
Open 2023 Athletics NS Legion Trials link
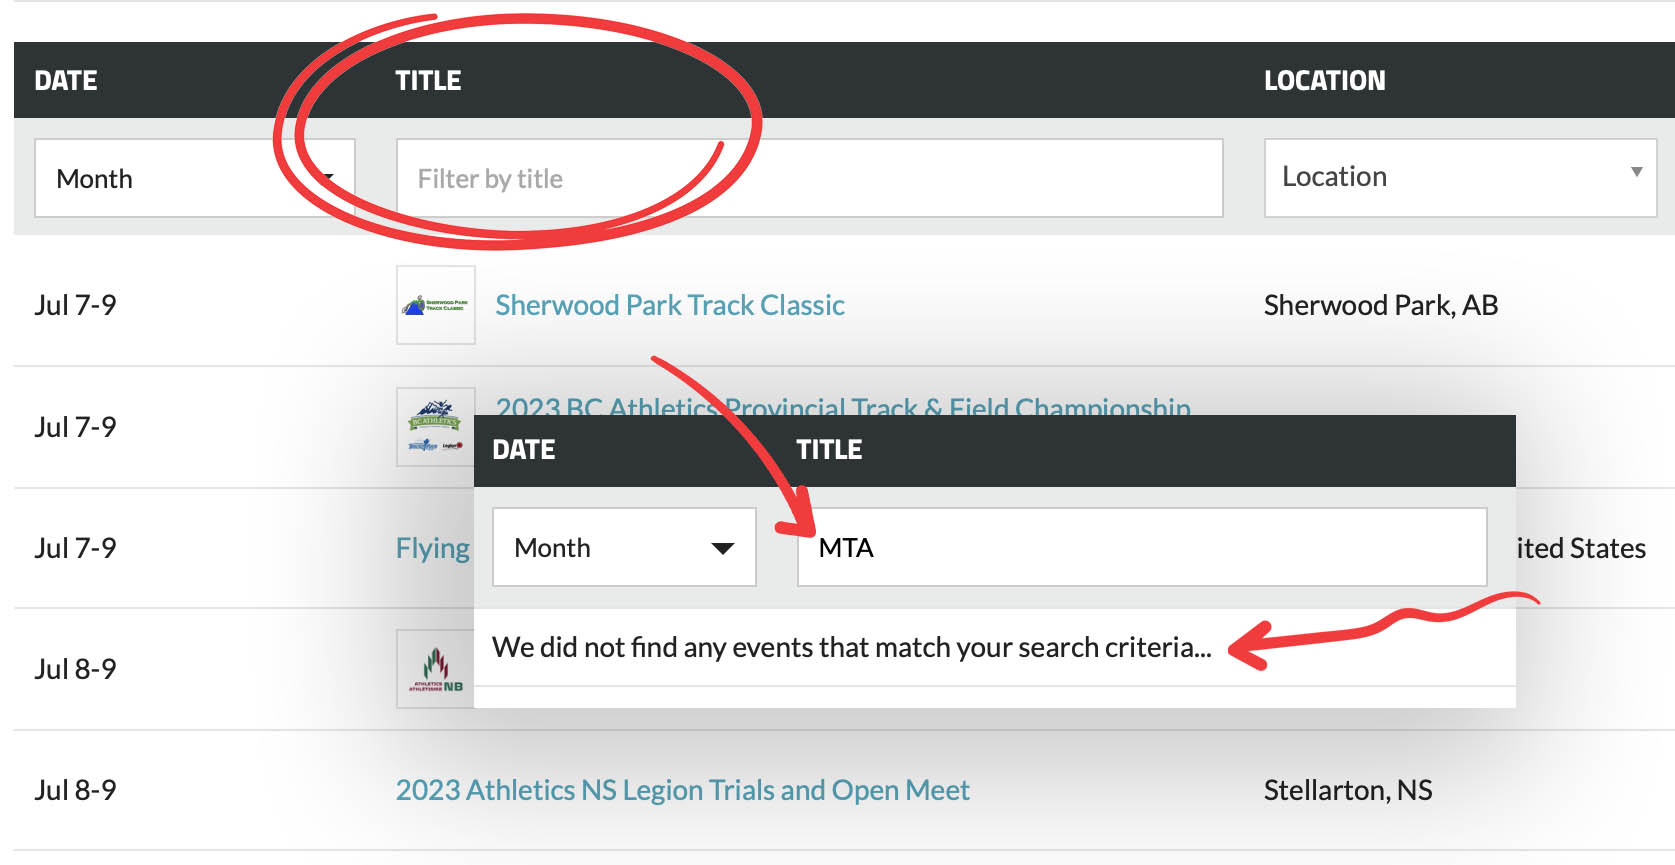pos(682,790)
